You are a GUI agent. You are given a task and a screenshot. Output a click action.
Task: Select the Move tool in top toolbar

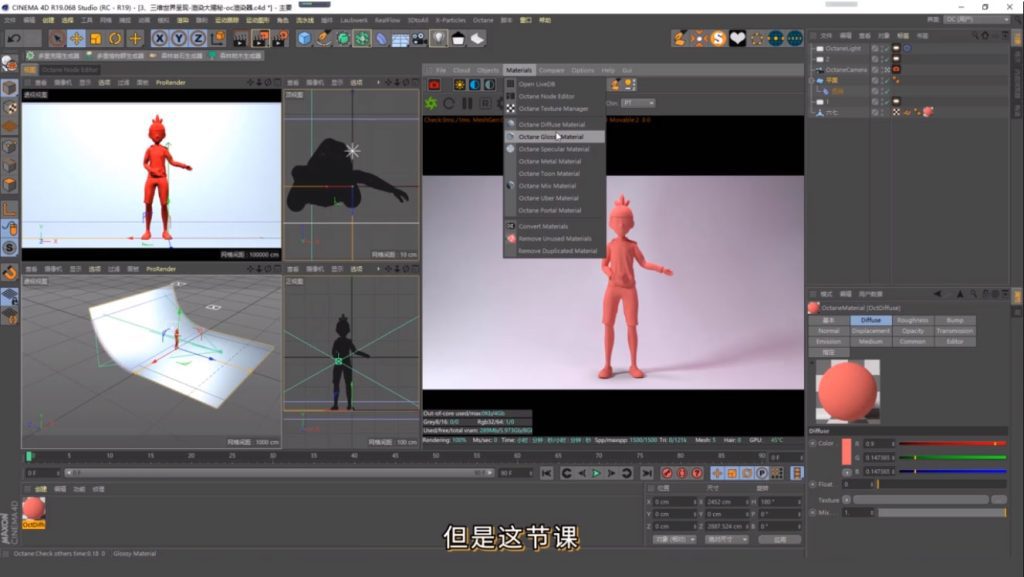point(76,38)
